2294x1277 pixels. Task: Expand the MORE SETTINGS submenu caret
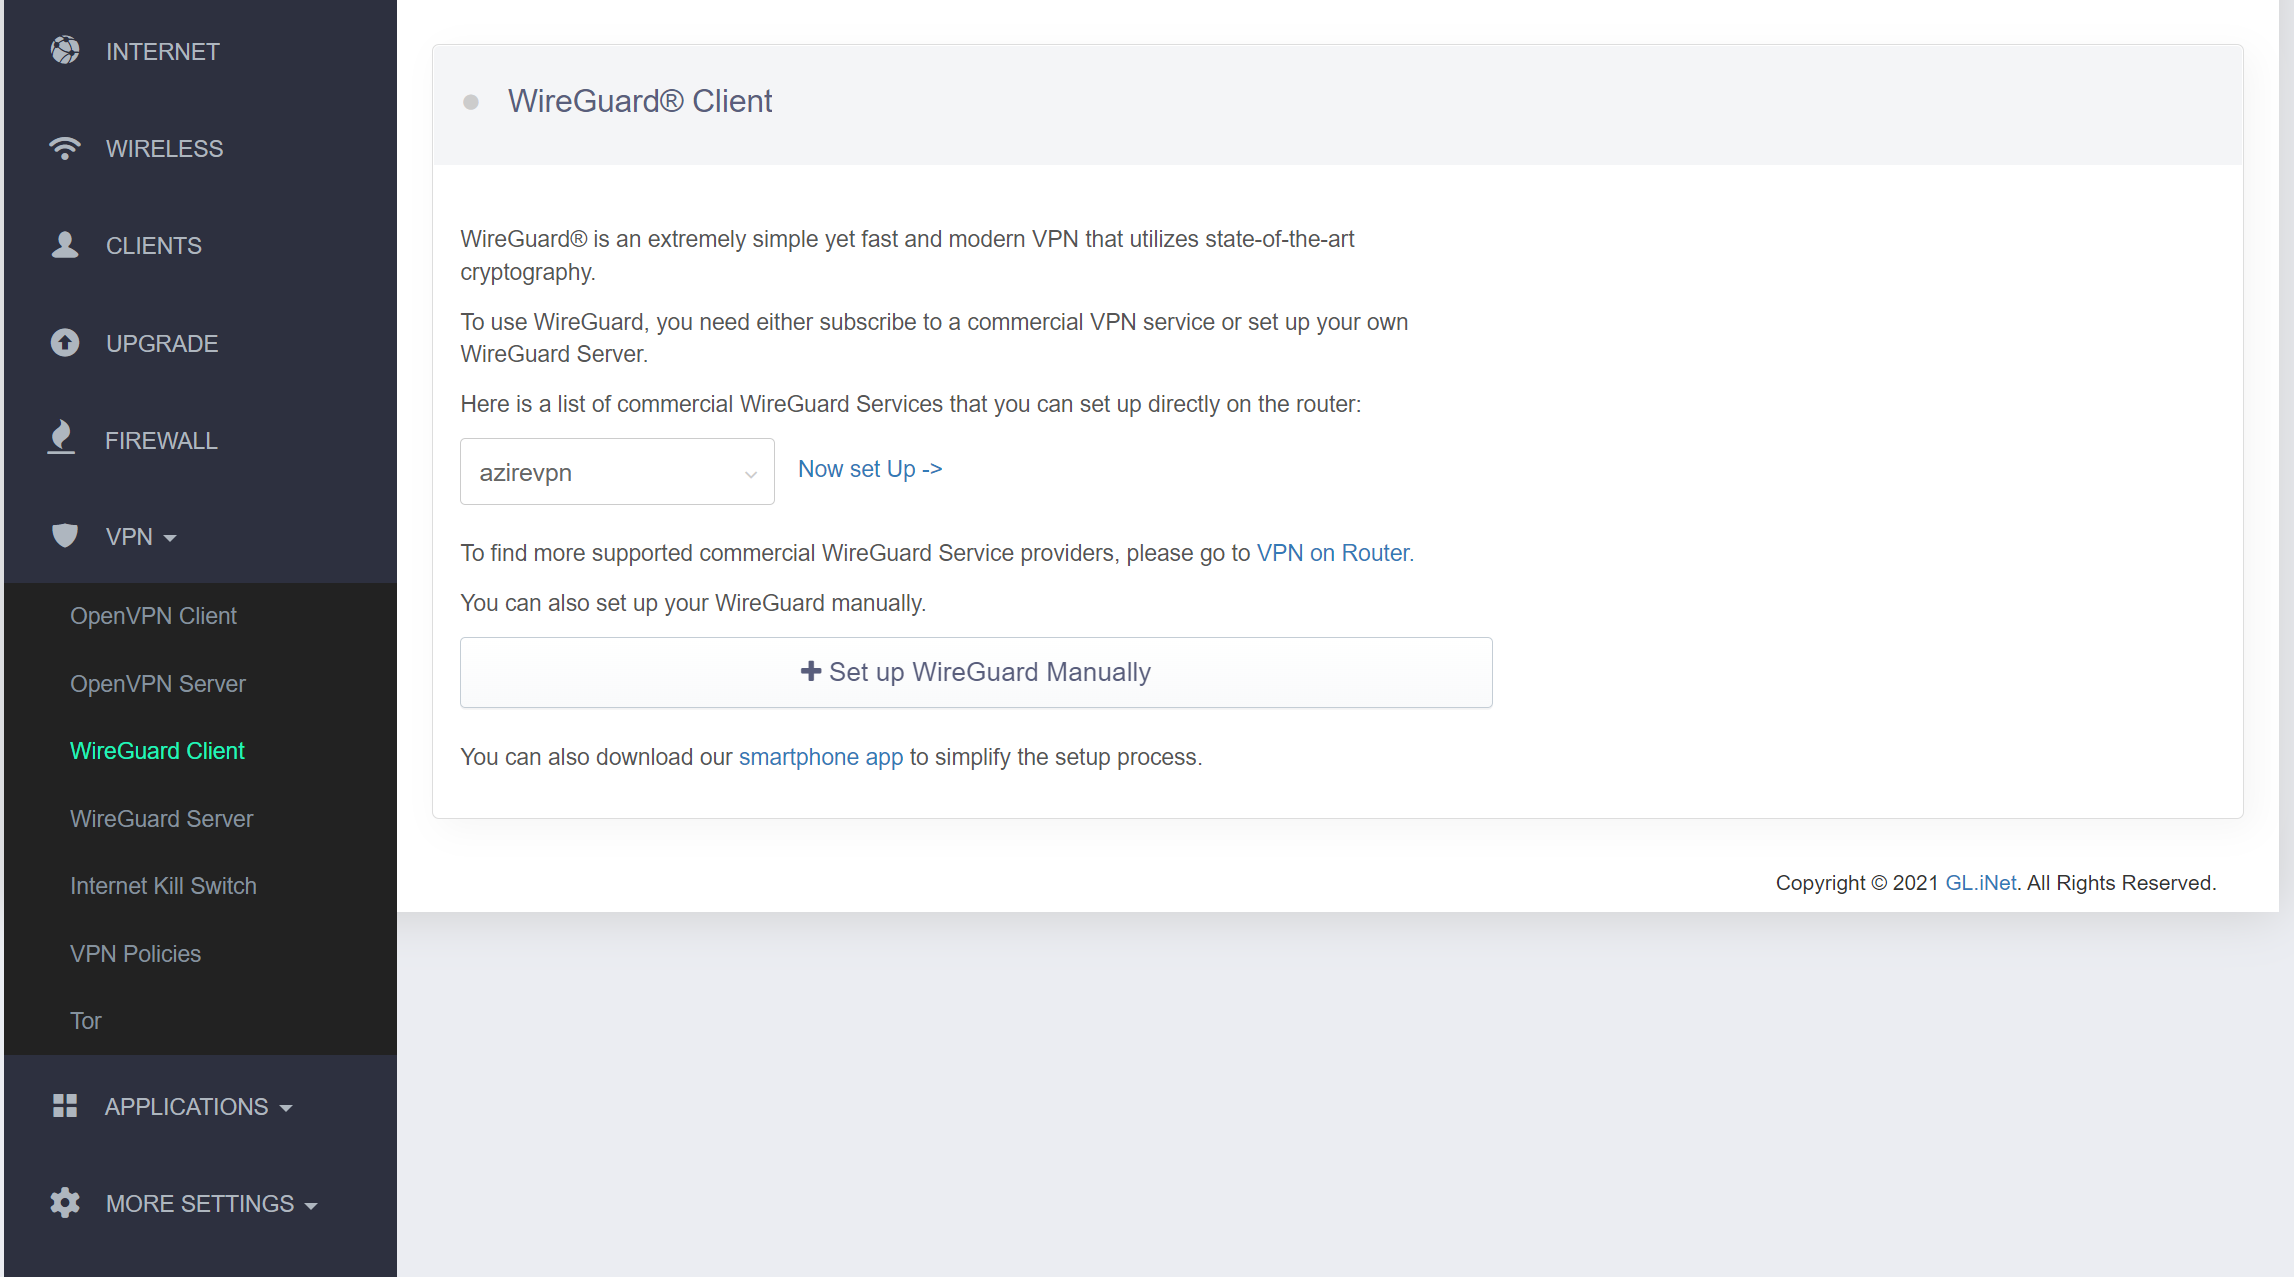[x=311, y=1206]
